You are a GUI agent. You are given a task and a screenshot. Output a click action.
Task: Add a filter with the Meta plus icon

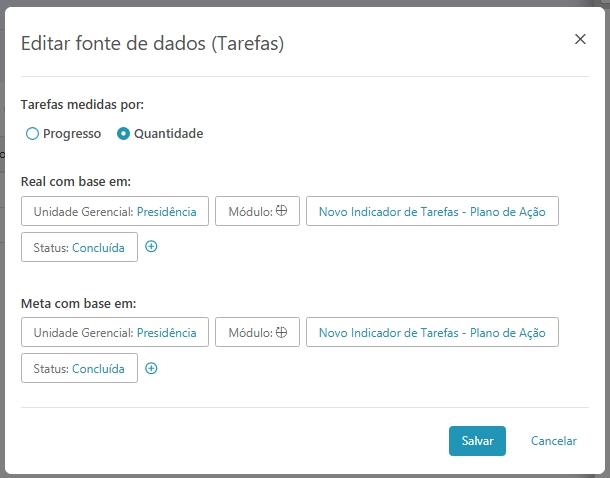152,368
